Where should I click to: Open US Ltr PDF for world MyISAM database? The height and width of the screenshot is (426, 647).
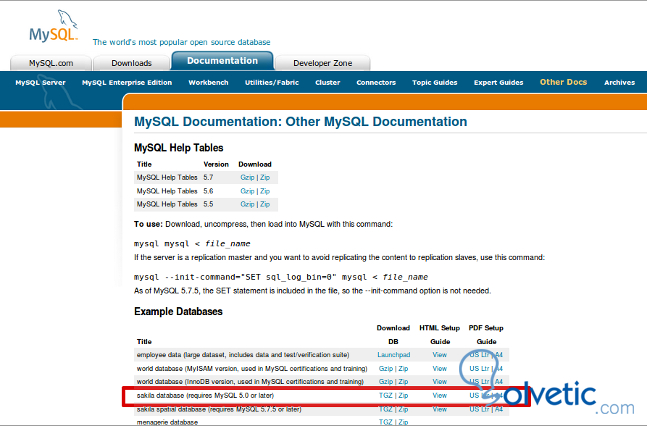479,369
